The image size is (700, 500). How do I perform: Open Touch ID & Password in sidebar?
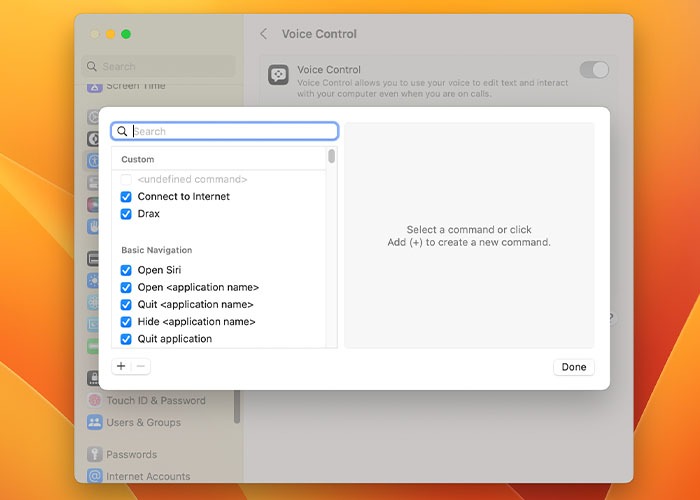tap(156, 400)
